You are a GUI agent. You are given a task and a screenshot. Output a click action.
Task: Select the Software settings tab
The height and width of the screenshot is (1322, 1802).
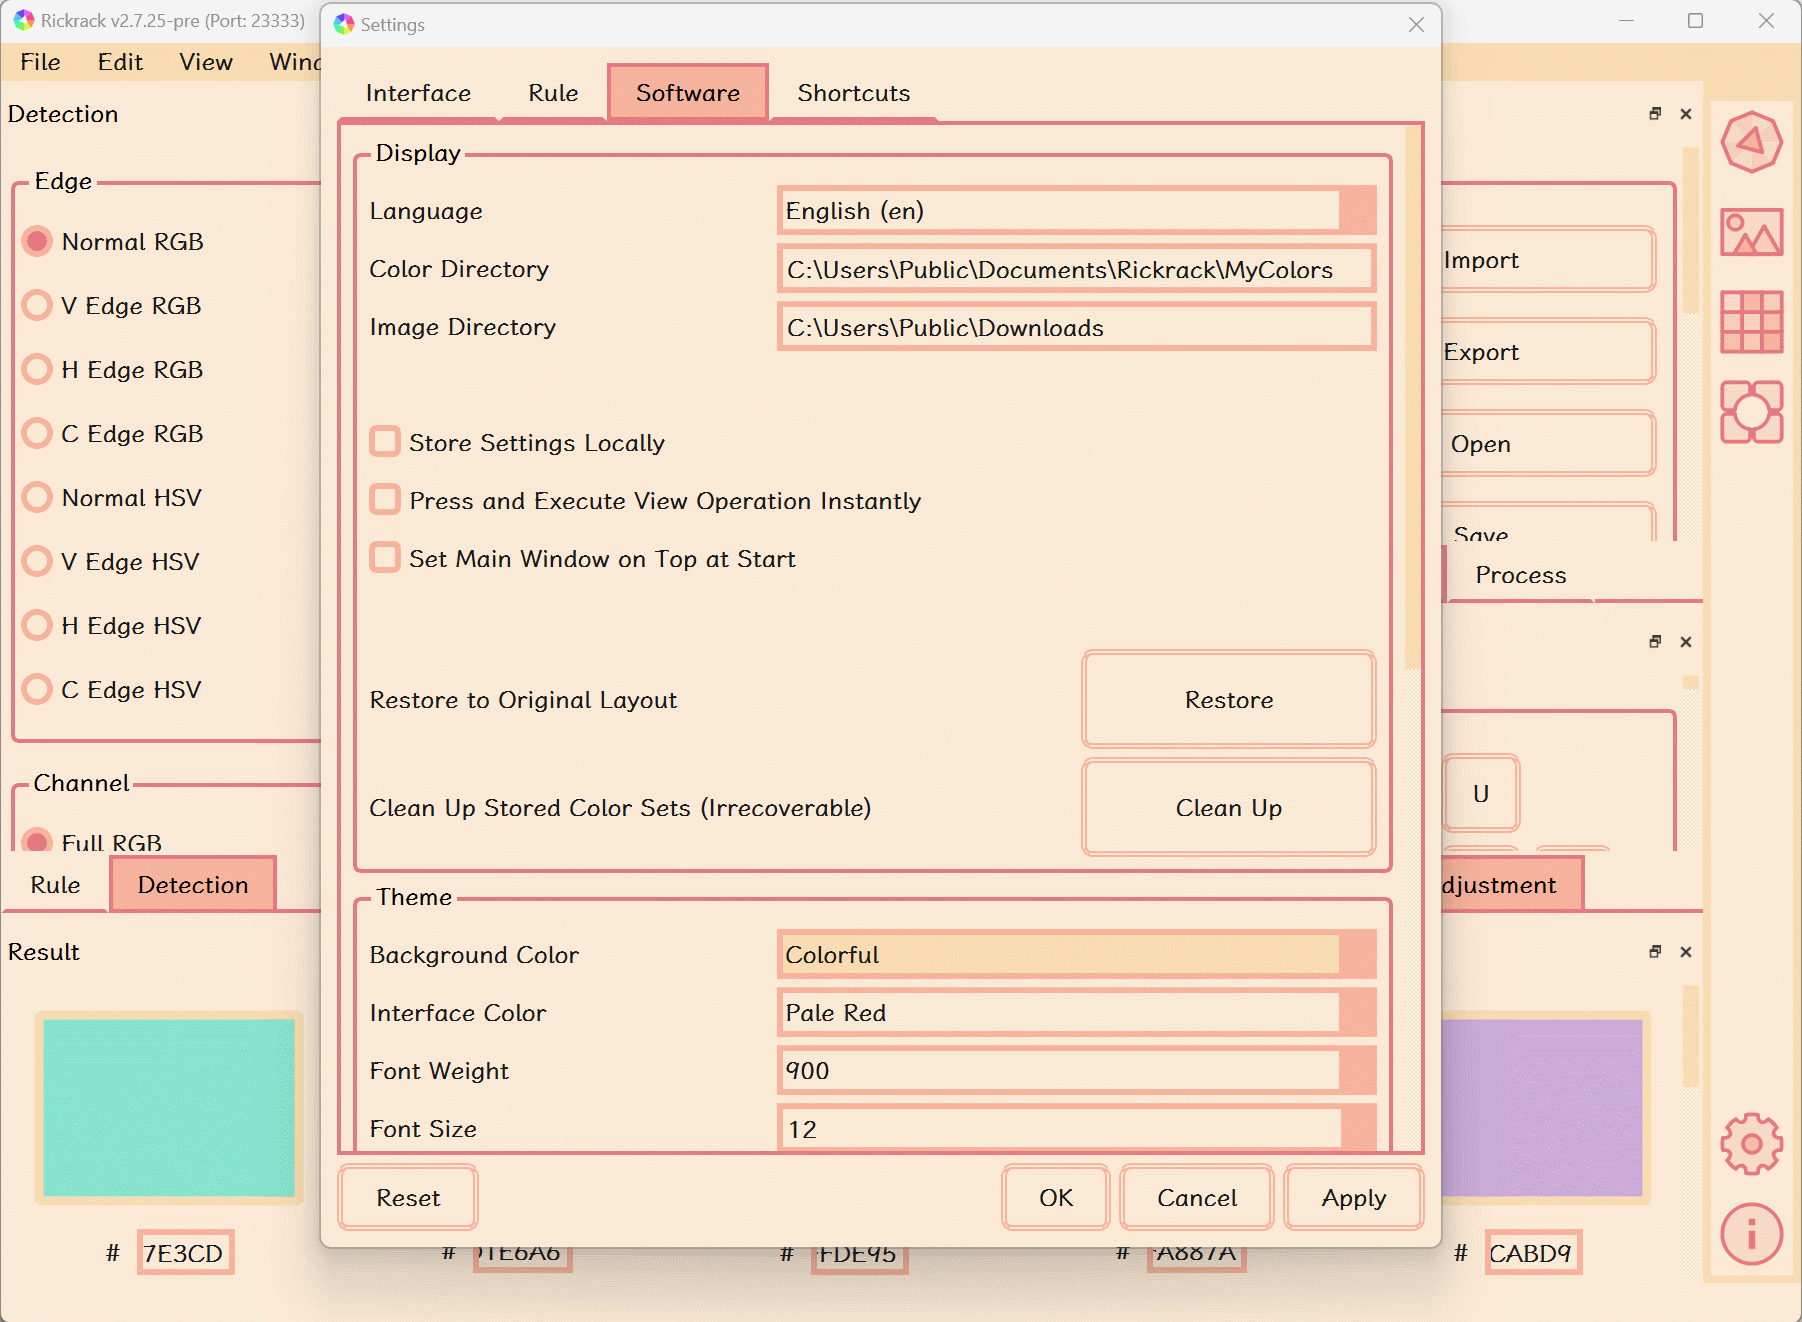[688, 93]
